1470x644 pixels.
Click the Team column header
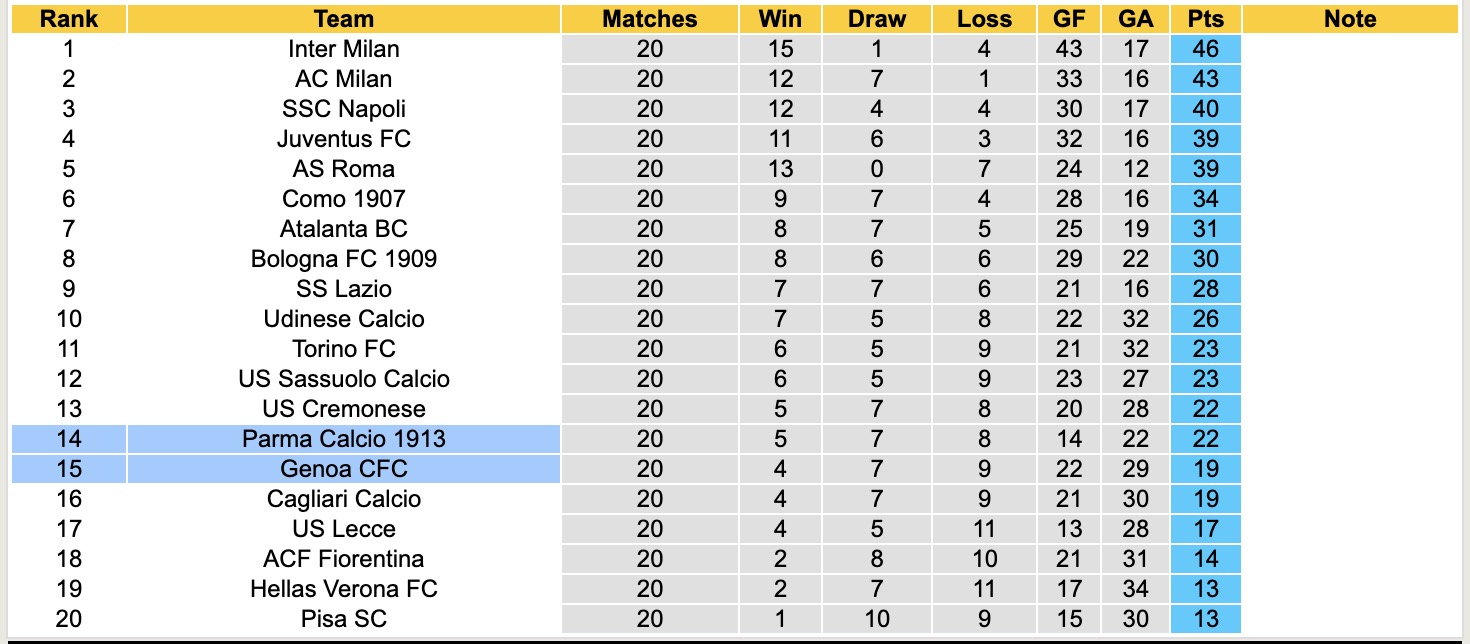tap(343, 19)
